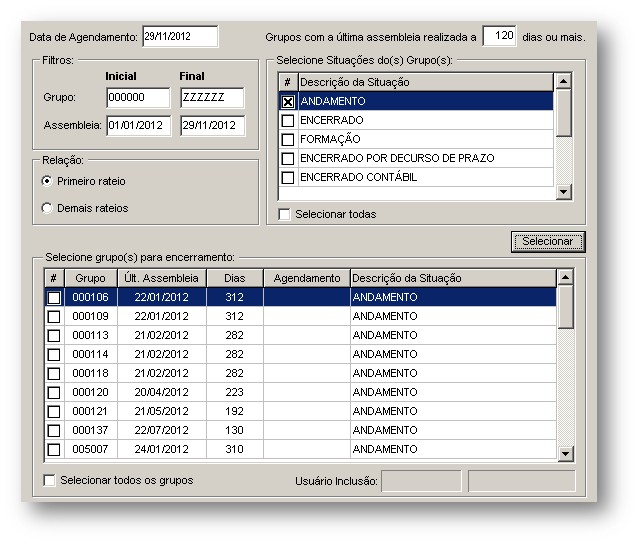The width and height of the screenshot is (639, 544).
Task: Click the Dias column header
Action: 235,278
